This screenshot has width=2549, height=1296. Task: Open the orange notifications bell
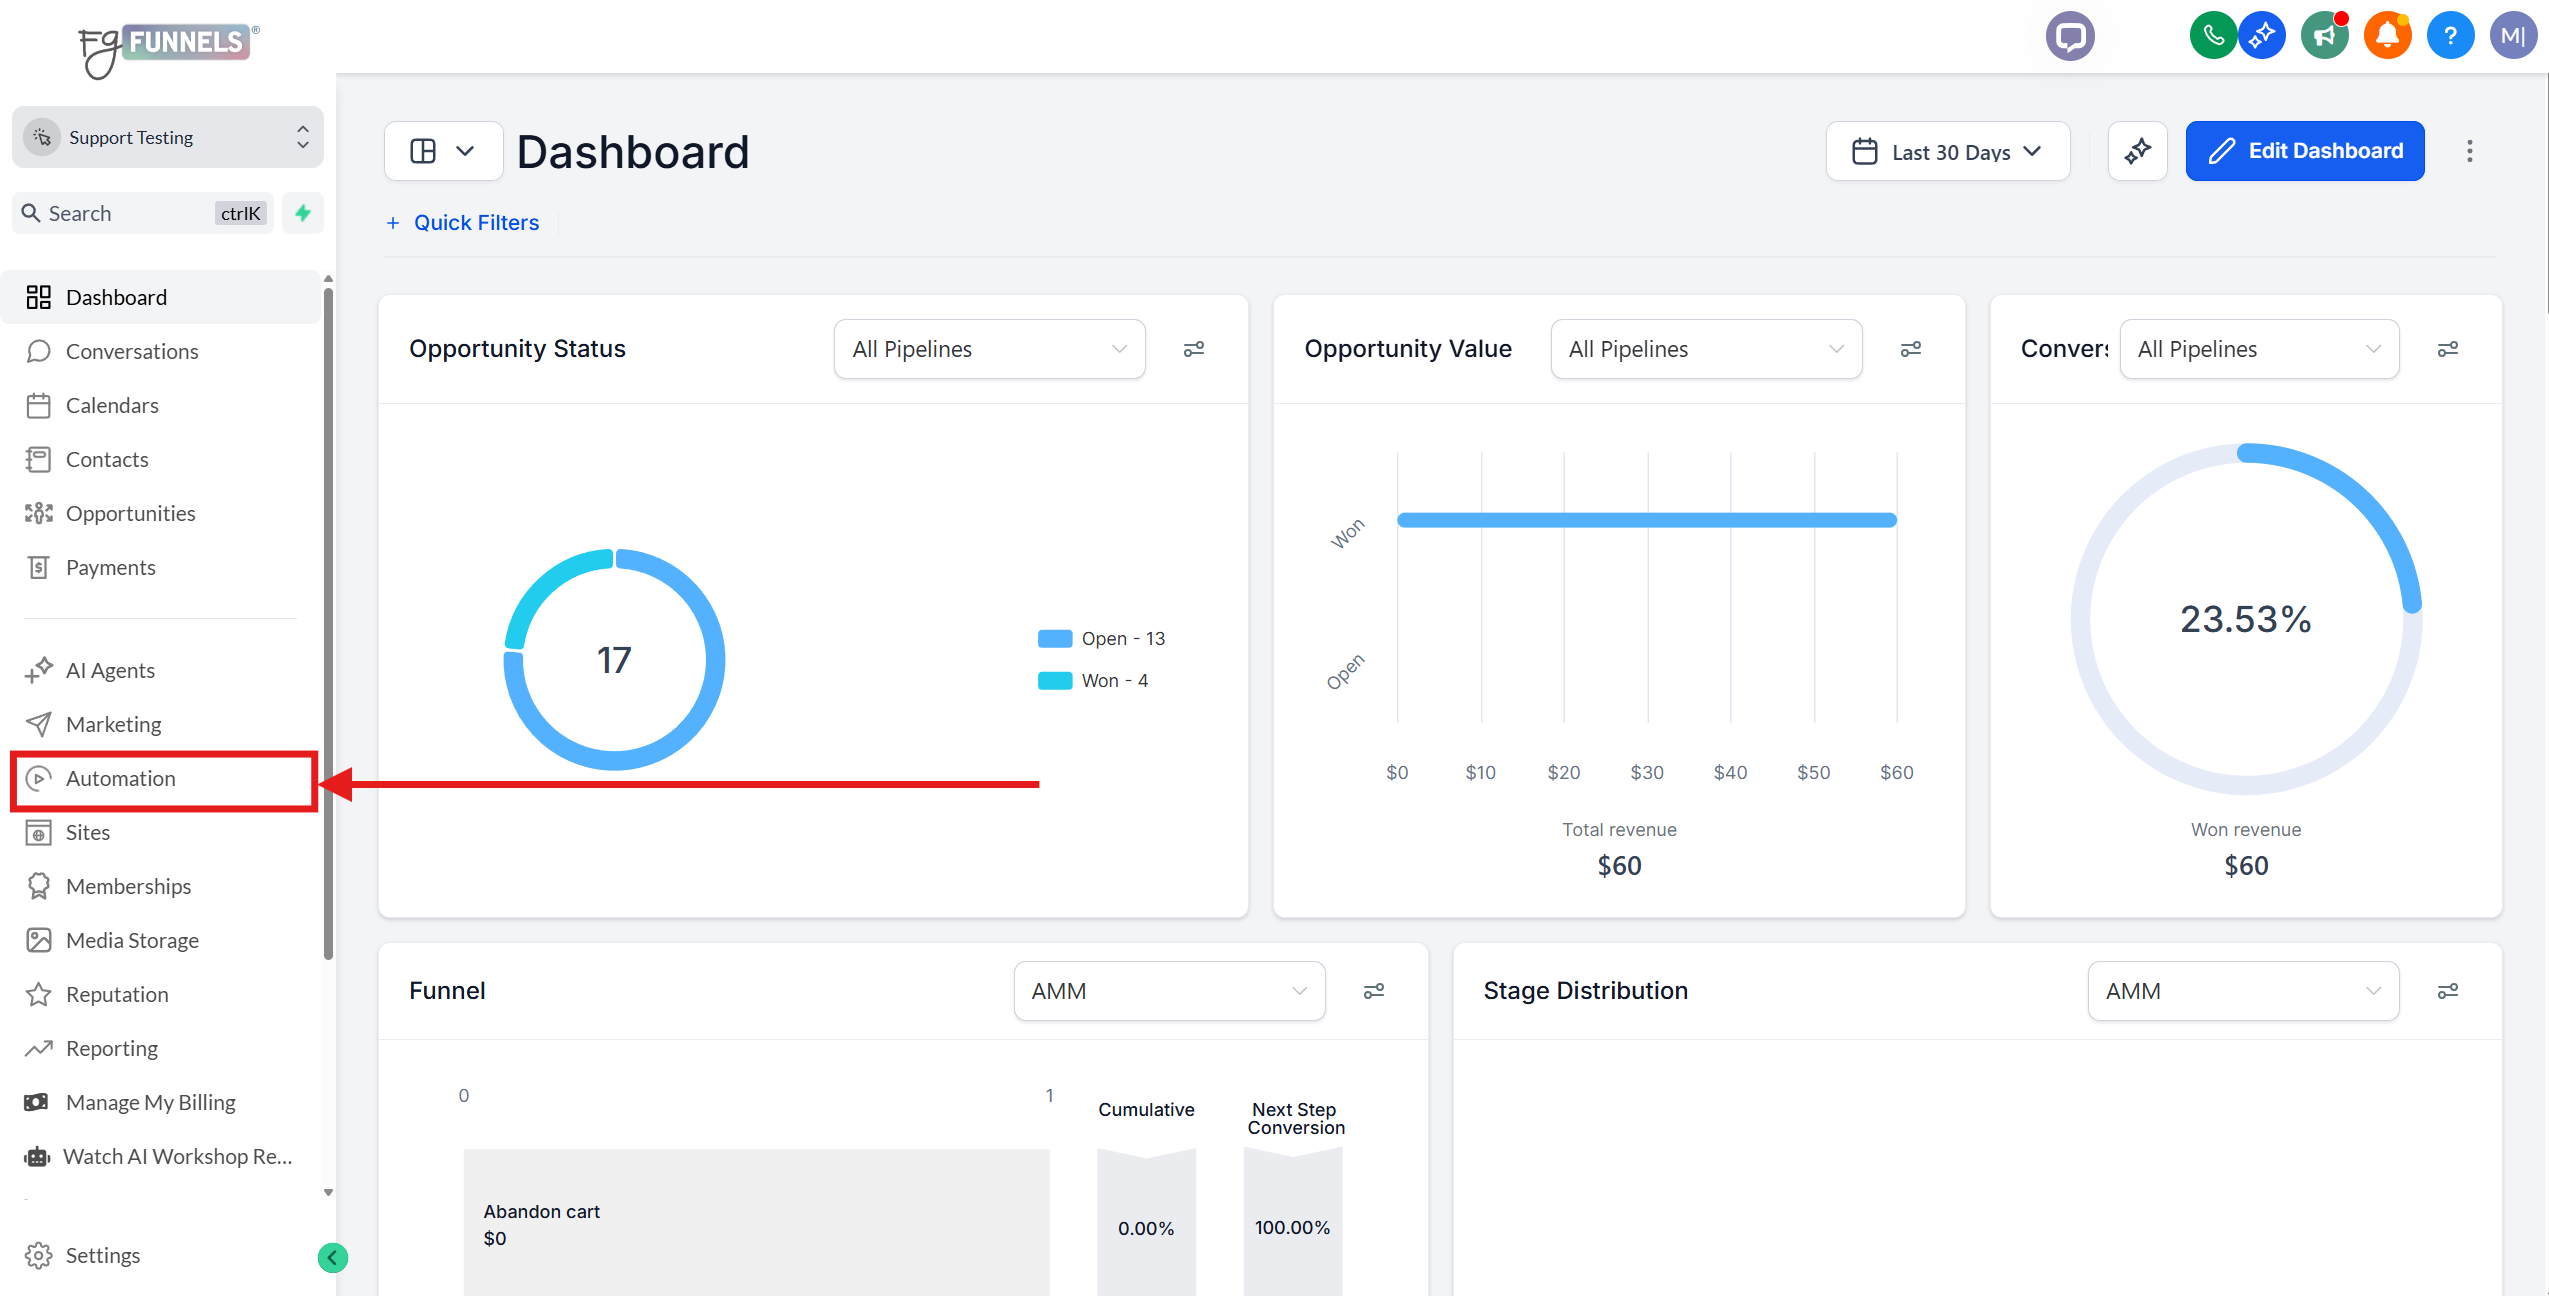tap(2387, 37)
